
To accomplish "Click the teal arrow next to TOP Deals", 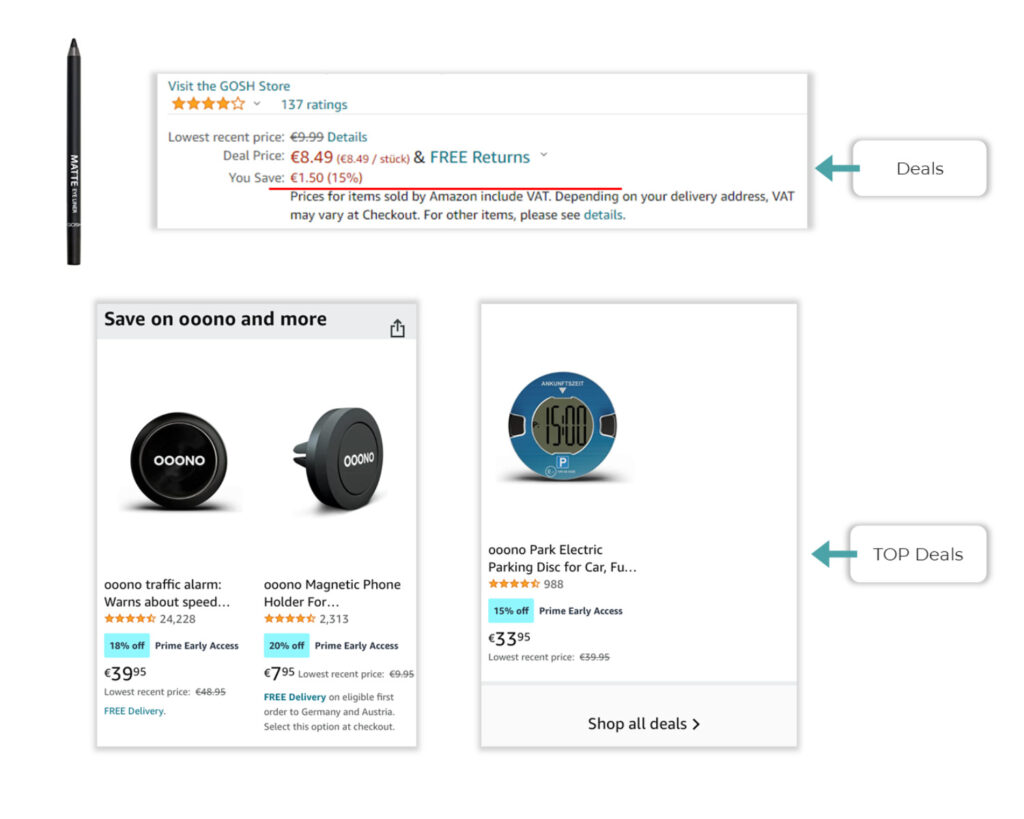I will [x=830, y=553].
